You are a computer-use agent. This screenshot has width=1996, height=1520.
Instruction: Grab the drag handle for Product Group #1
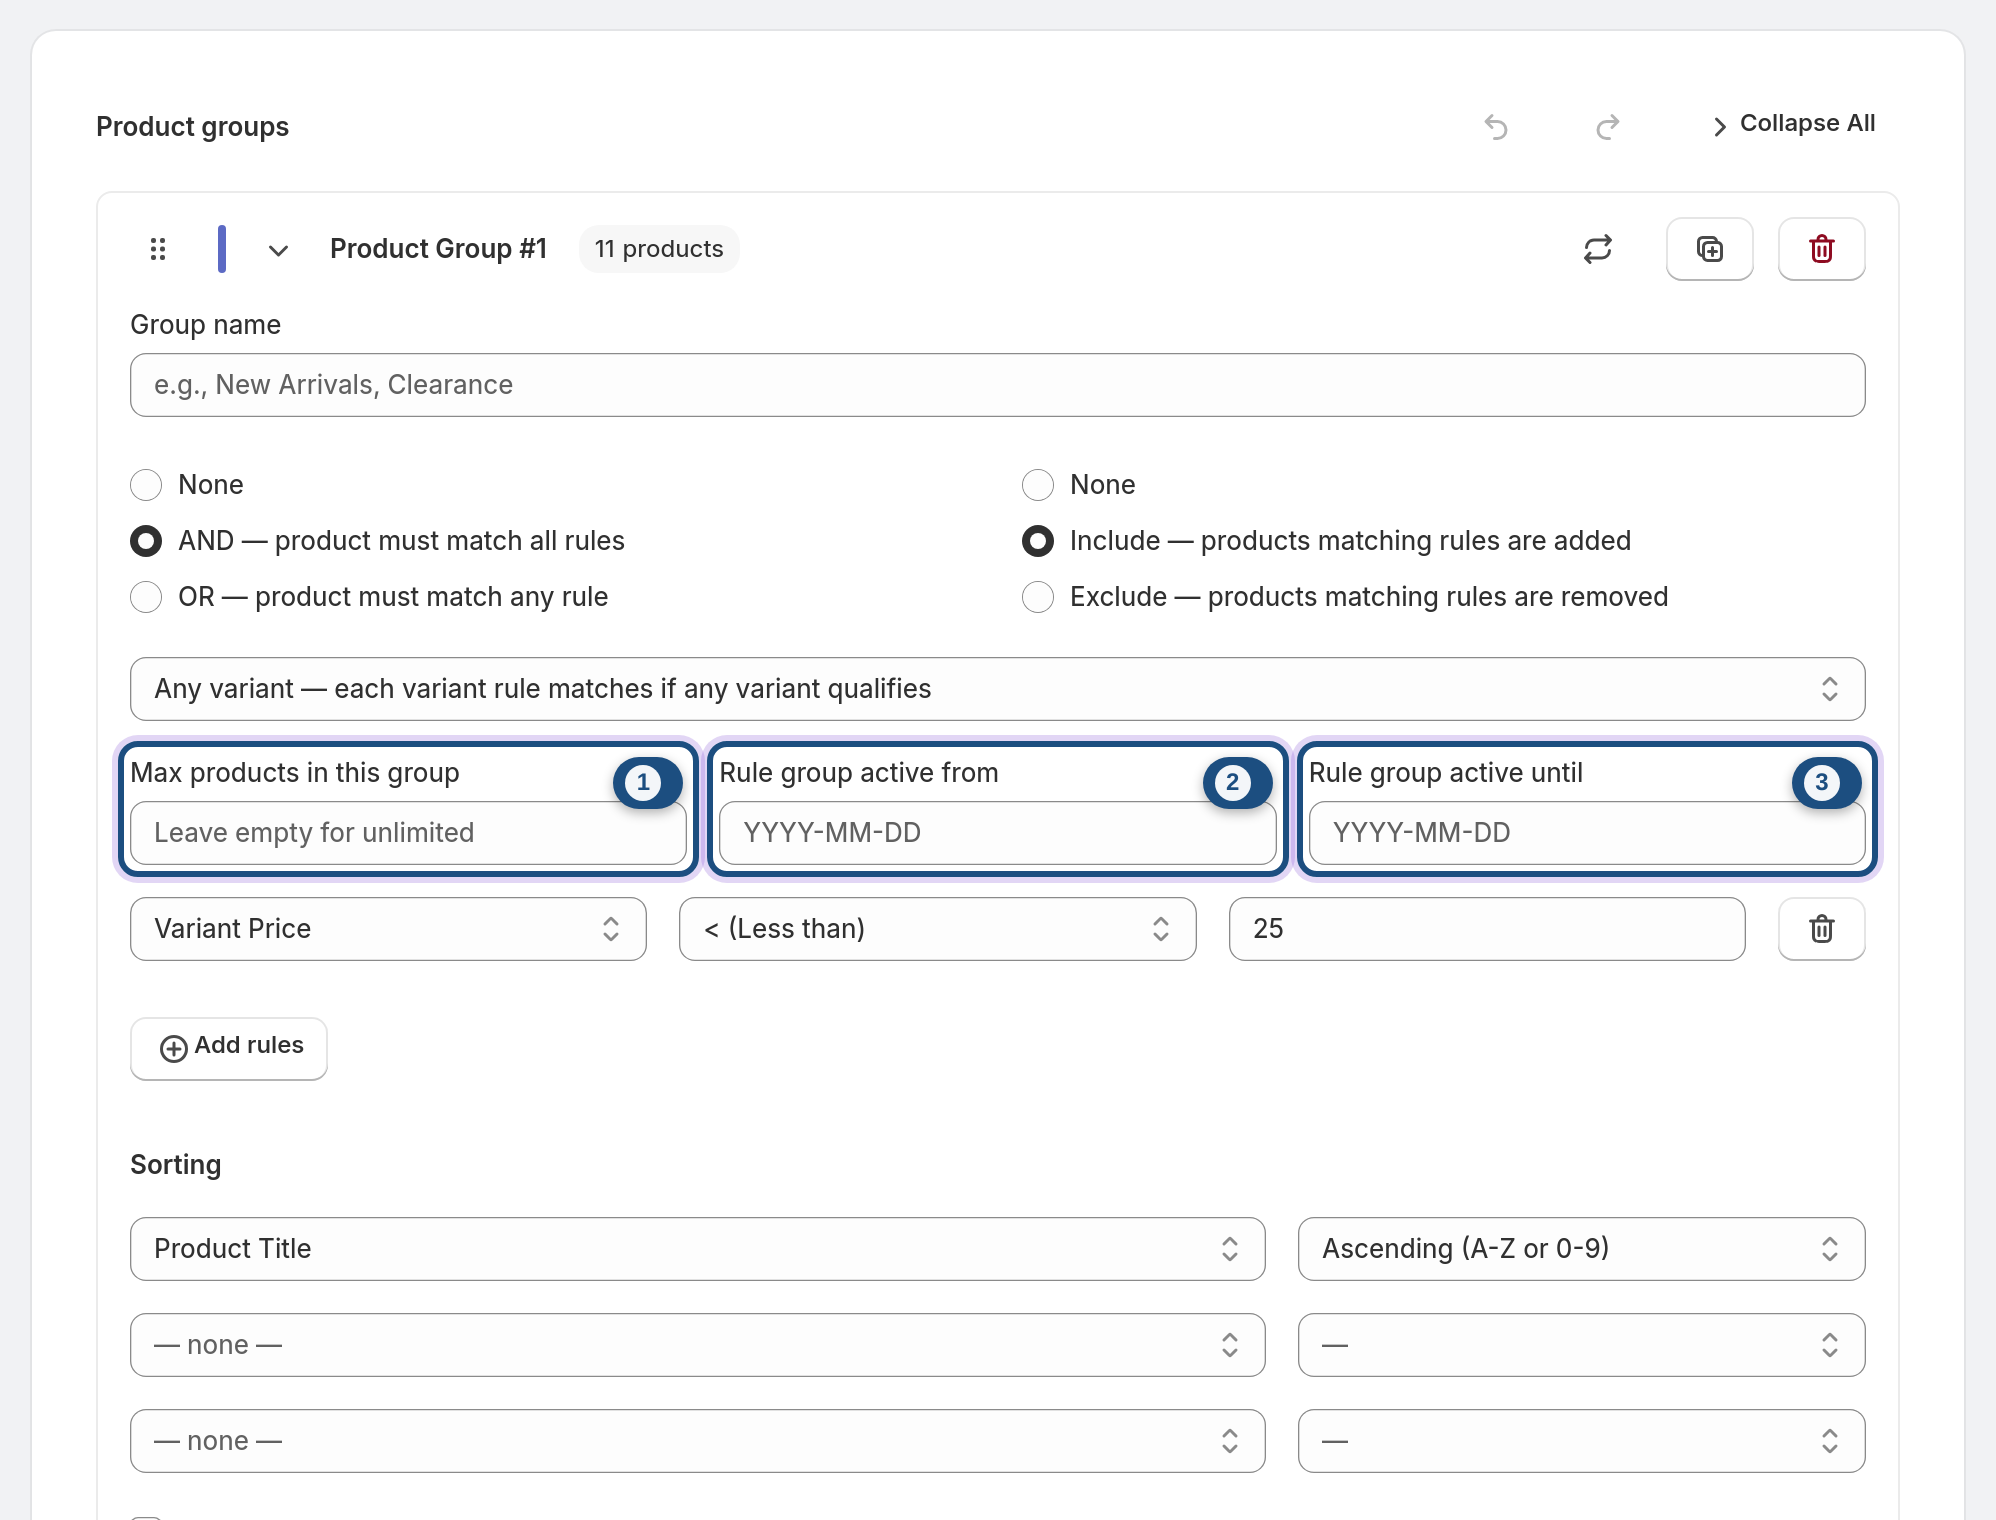[x=158, y=249]
